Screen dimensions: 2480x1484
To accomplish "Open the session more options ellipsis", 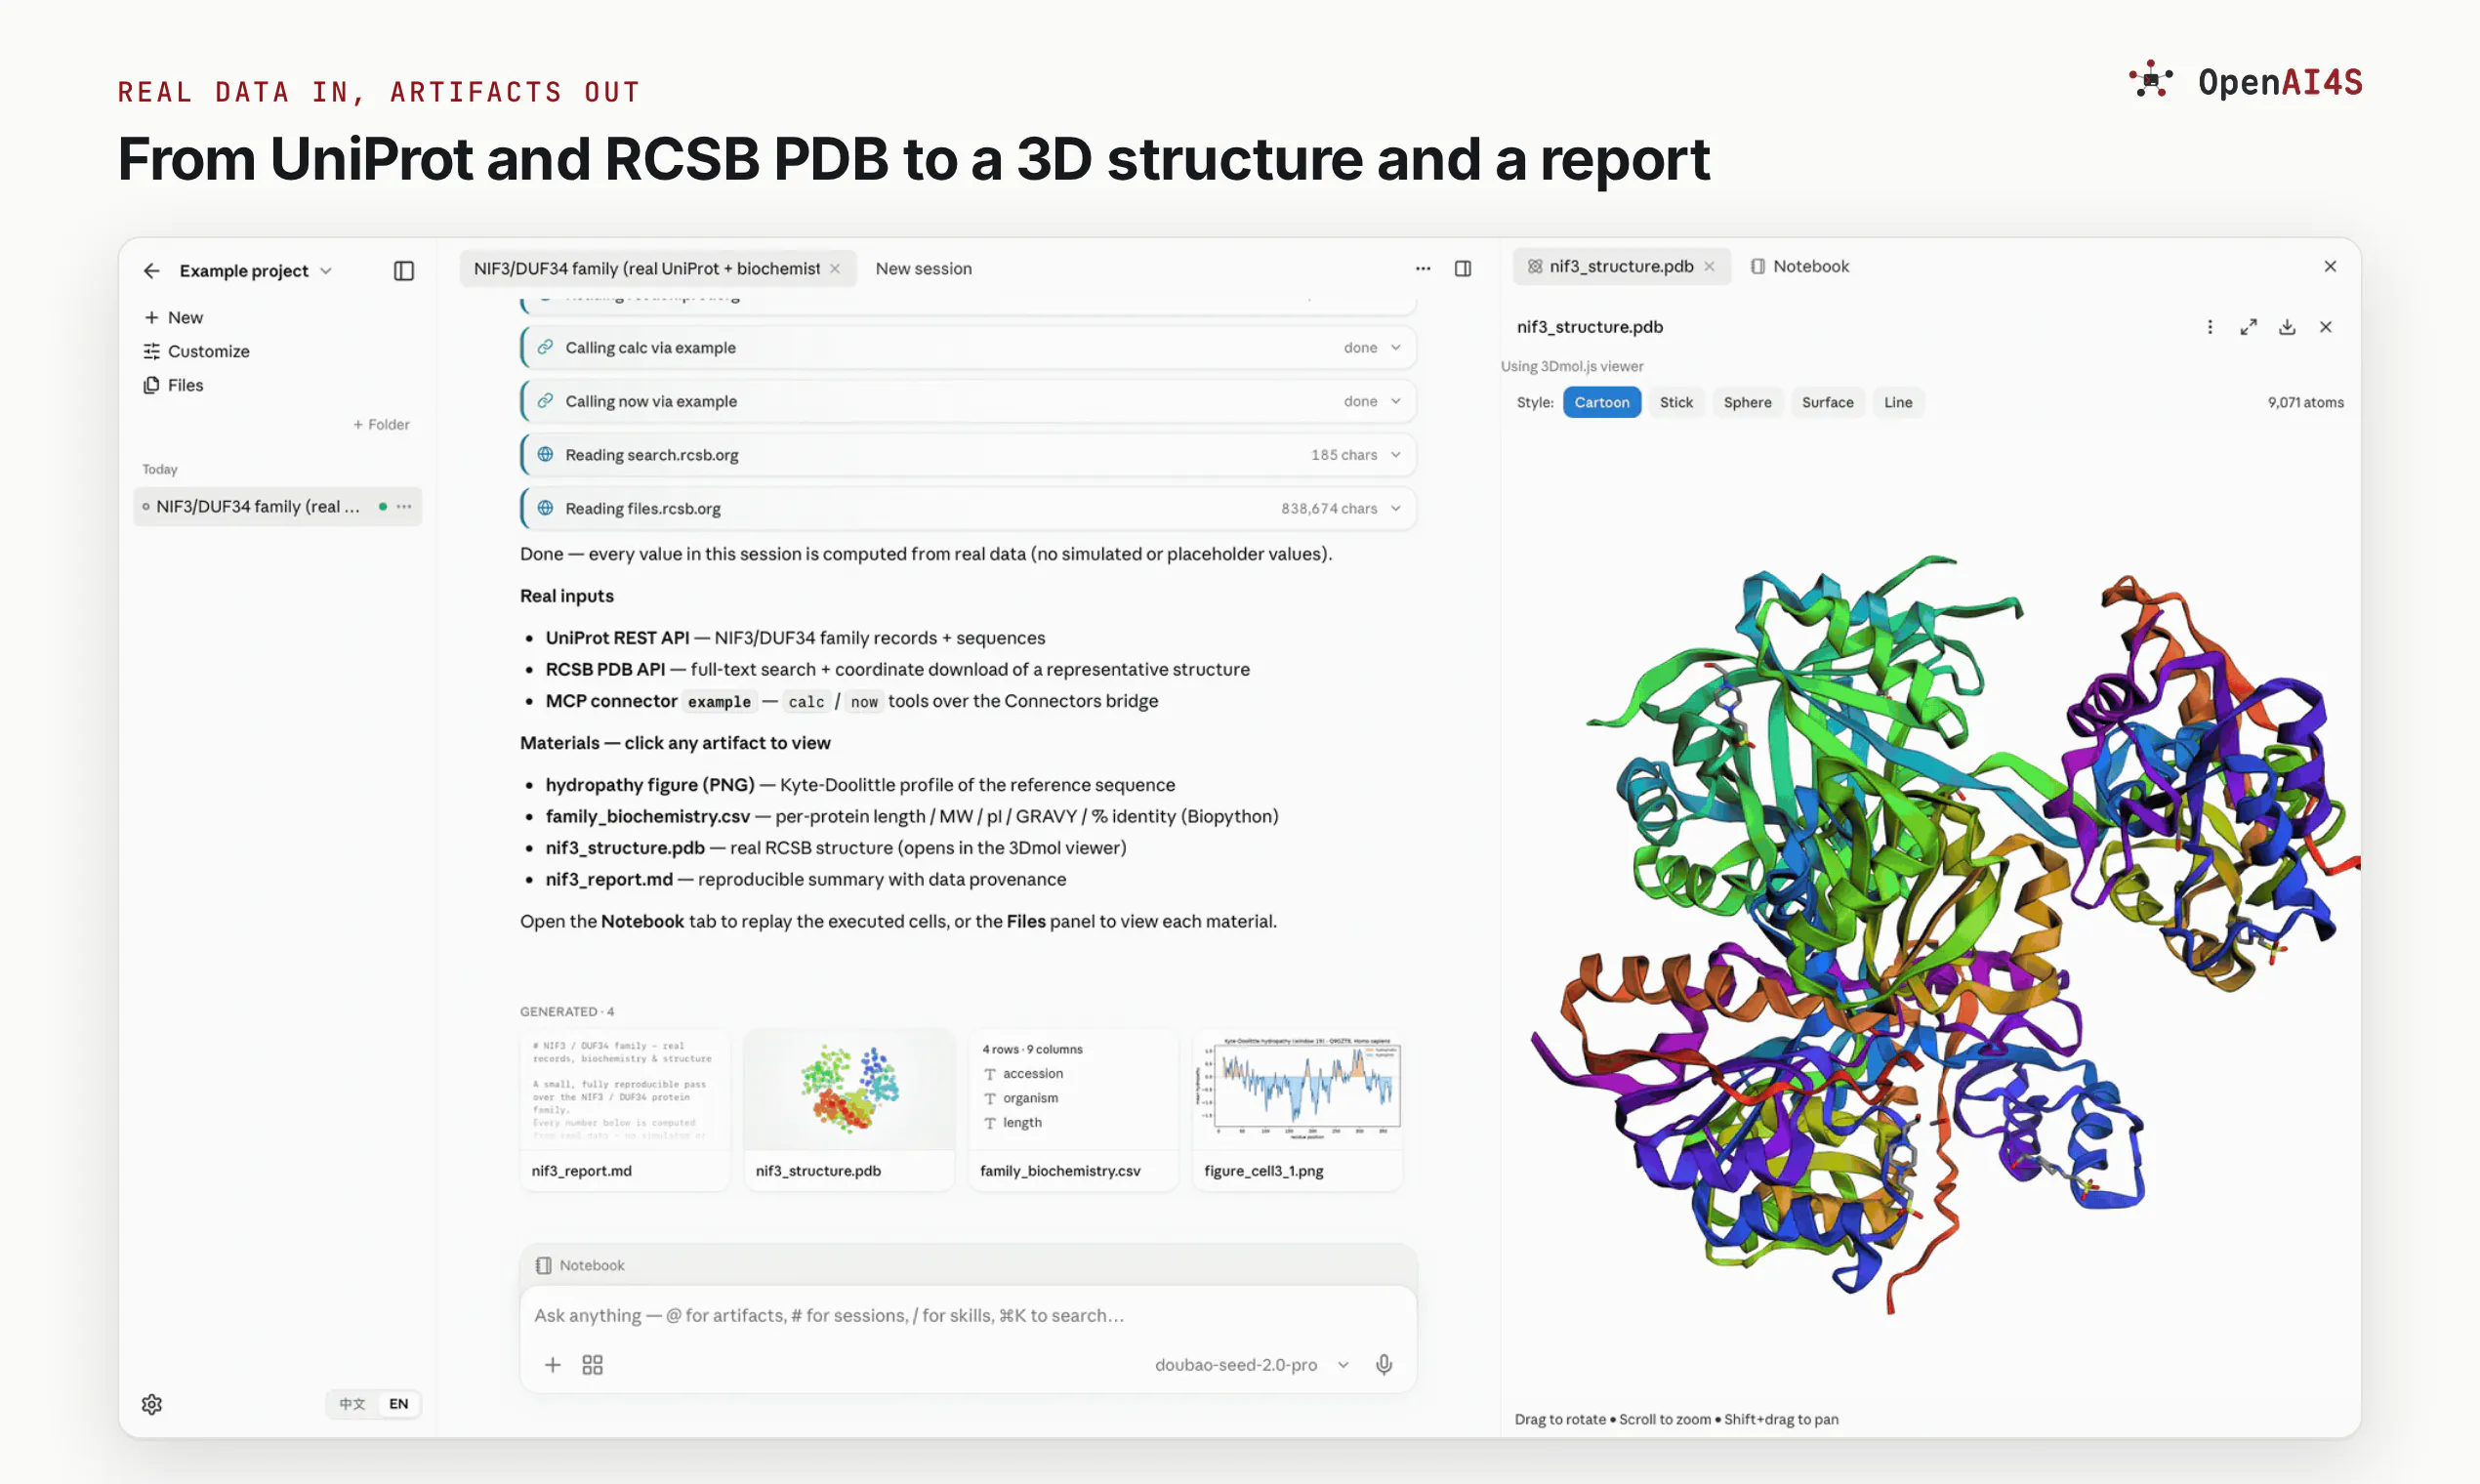I will pyautogui.click(x=1423, y=268).
